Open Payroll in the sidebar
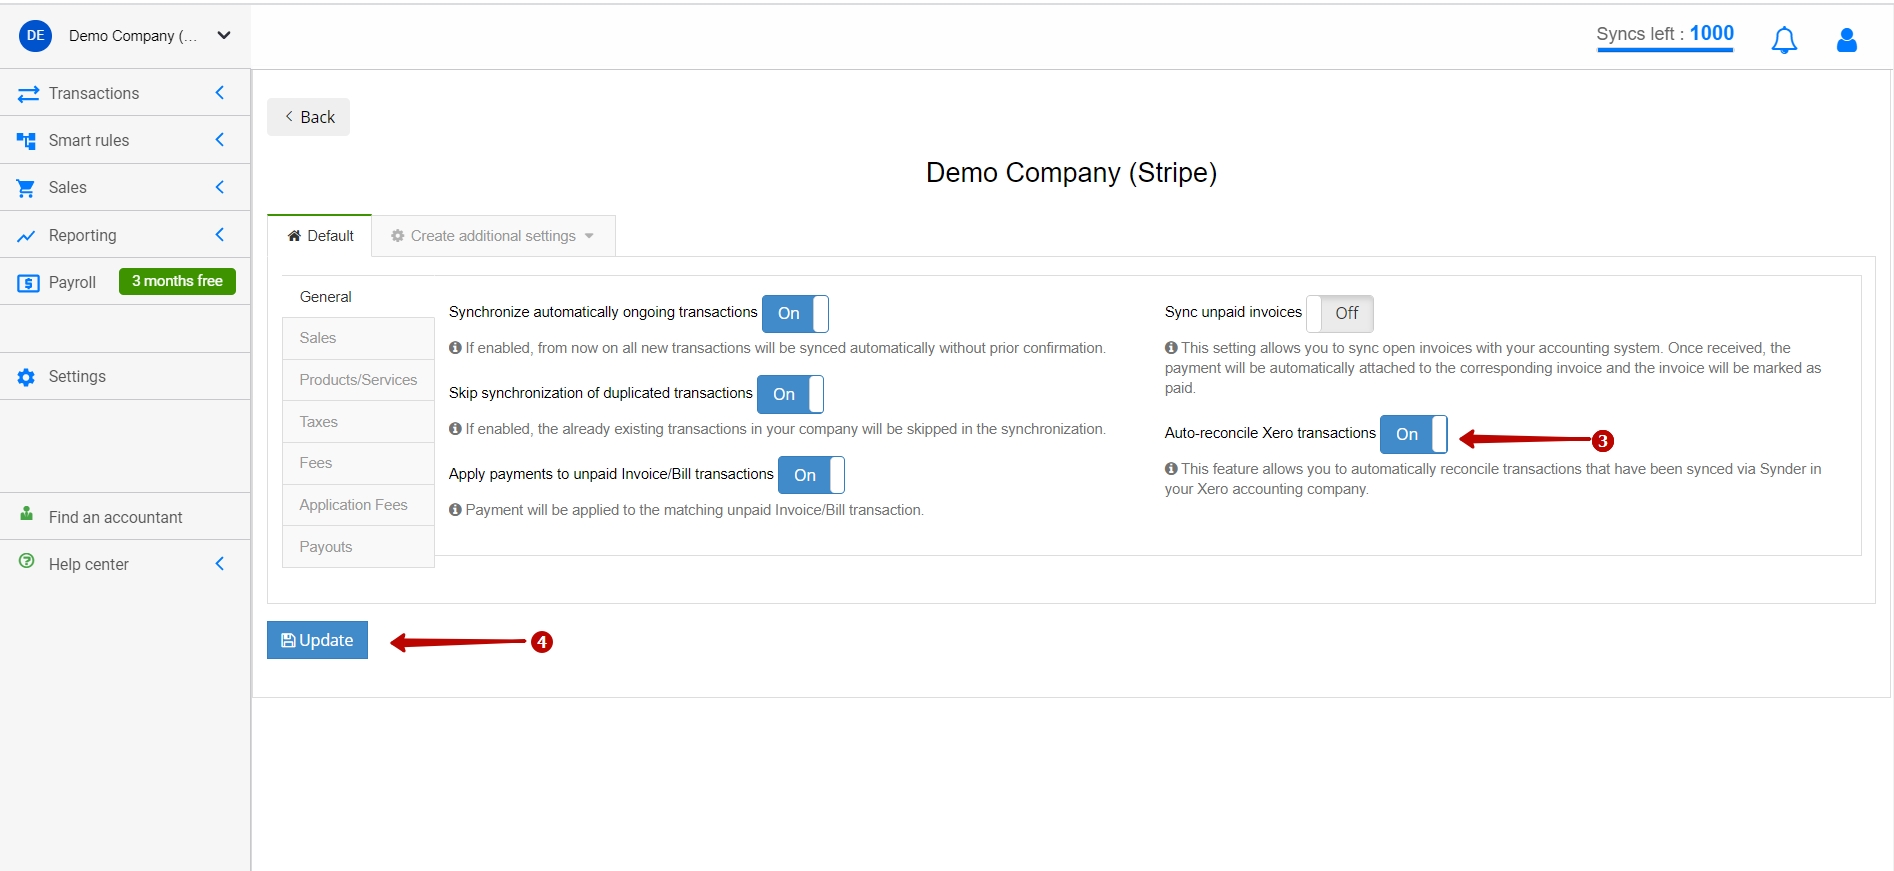The height and width of the screenshot is (871, 1894). [x=72, y=283]
